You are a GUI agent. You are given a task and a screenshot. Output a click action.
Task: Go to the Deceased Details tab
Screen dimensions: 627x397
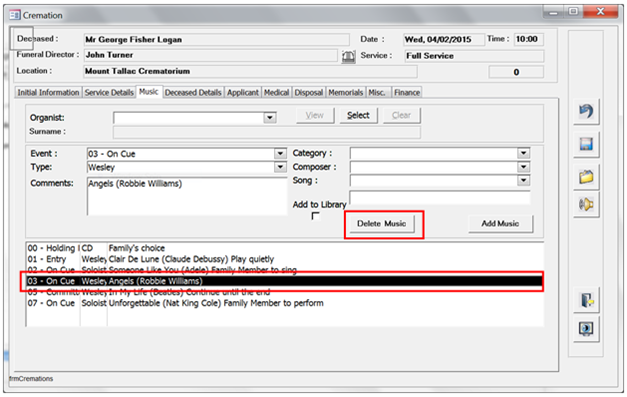pos(193,92)
